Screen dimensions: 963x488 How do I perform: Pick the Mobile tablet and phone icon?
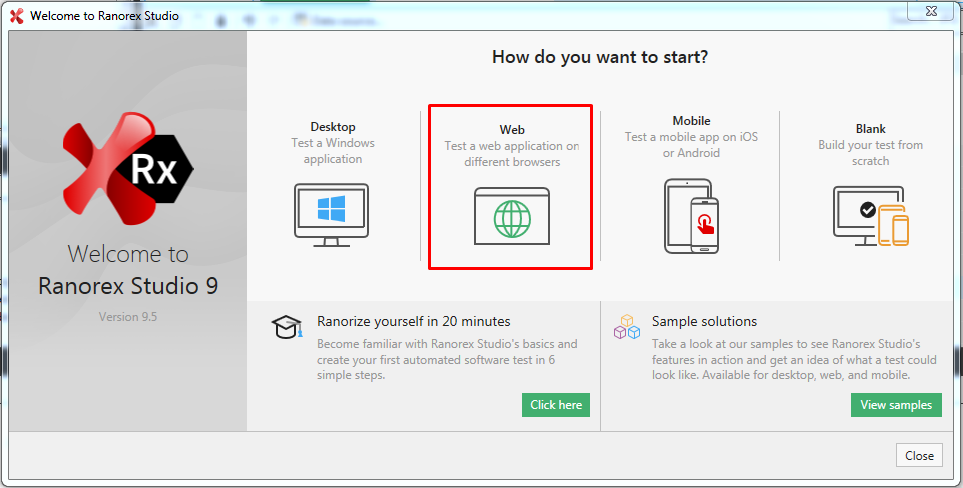coord(692,216)
